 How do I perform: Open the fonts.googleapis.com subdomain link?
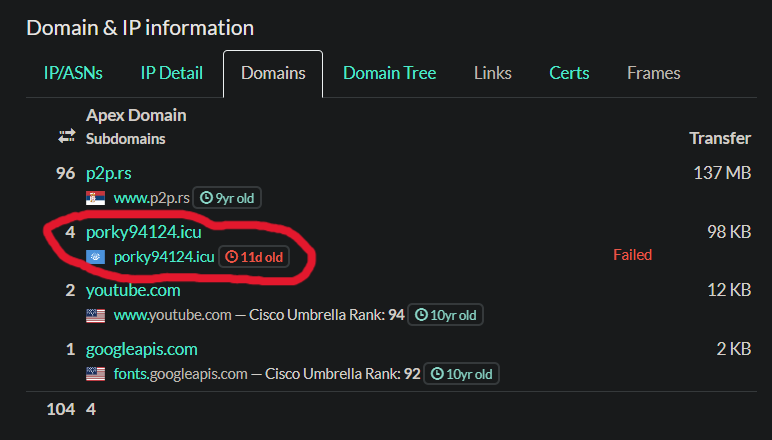[181, 374]
